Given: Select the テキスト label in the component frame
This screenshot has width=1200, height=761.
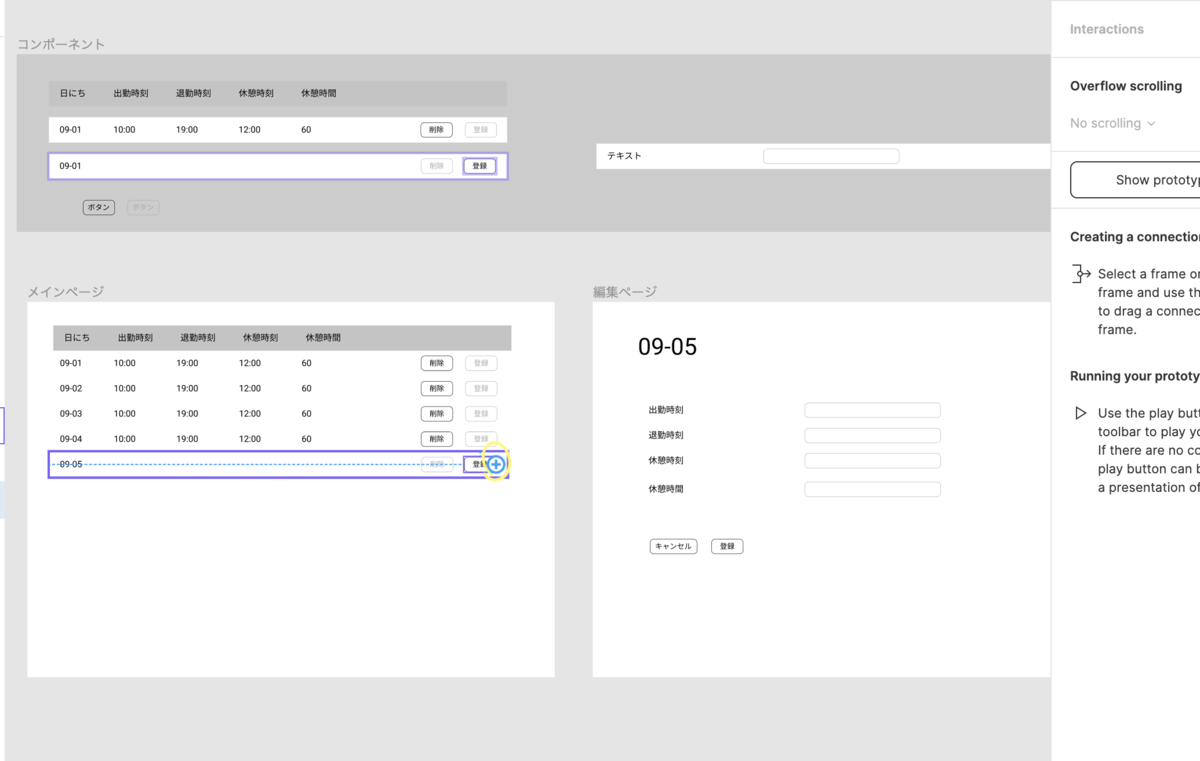Looking at the screenshot, I should pos(624,156).
